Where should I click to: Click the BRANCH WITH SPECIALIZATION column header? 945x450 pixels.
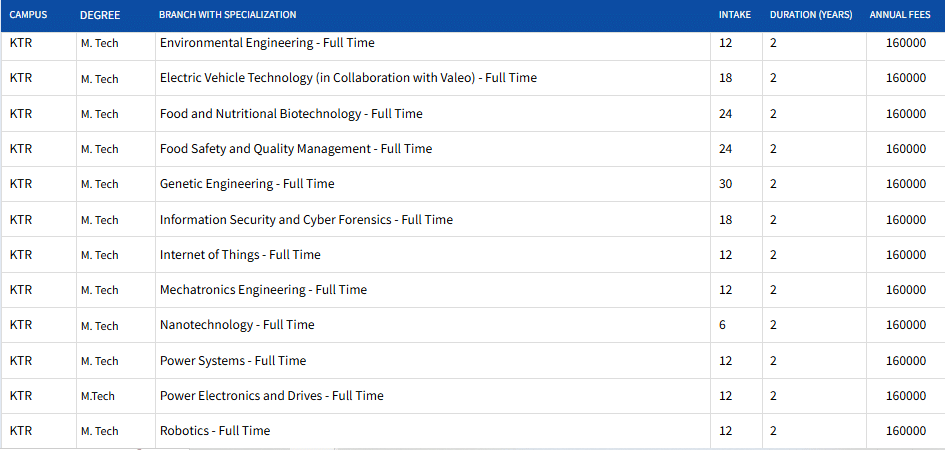point(227,15)
